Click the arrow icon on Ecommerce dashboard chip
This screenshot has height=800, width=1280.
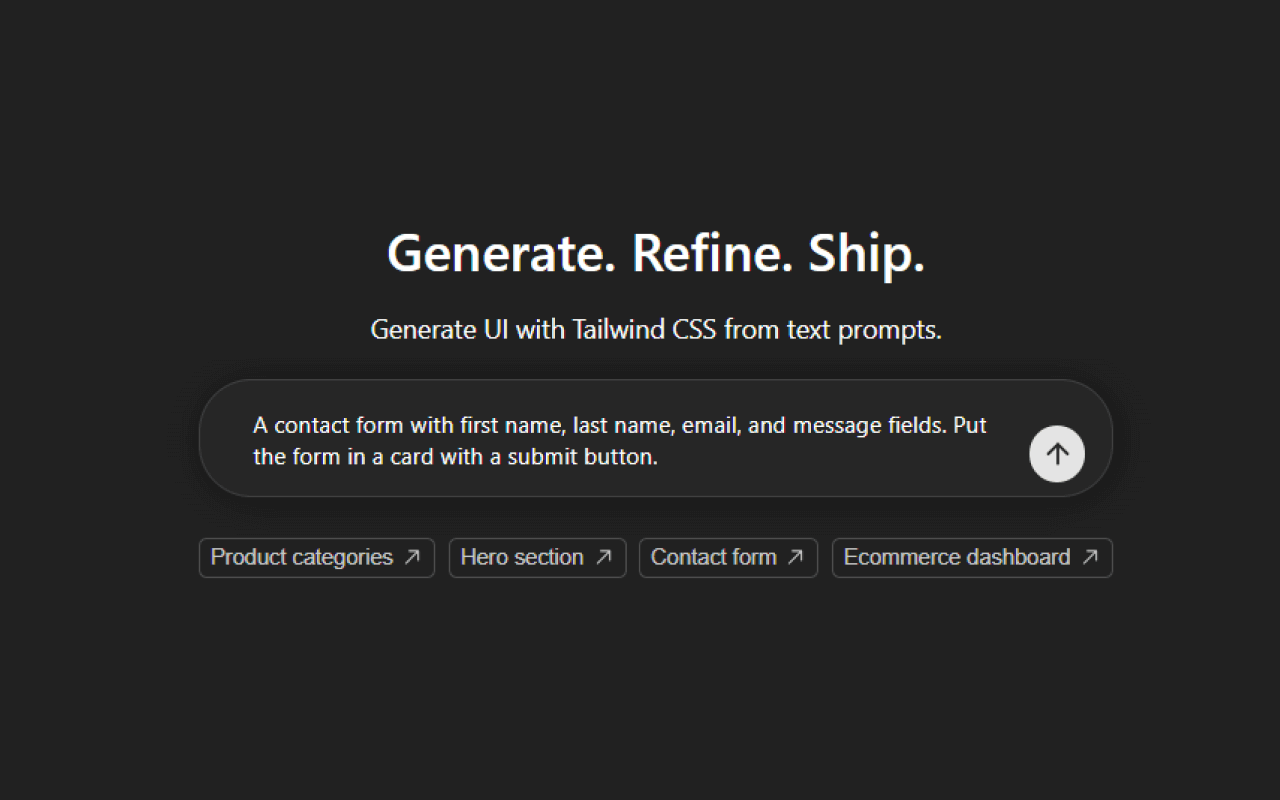tap(1088, 557)
